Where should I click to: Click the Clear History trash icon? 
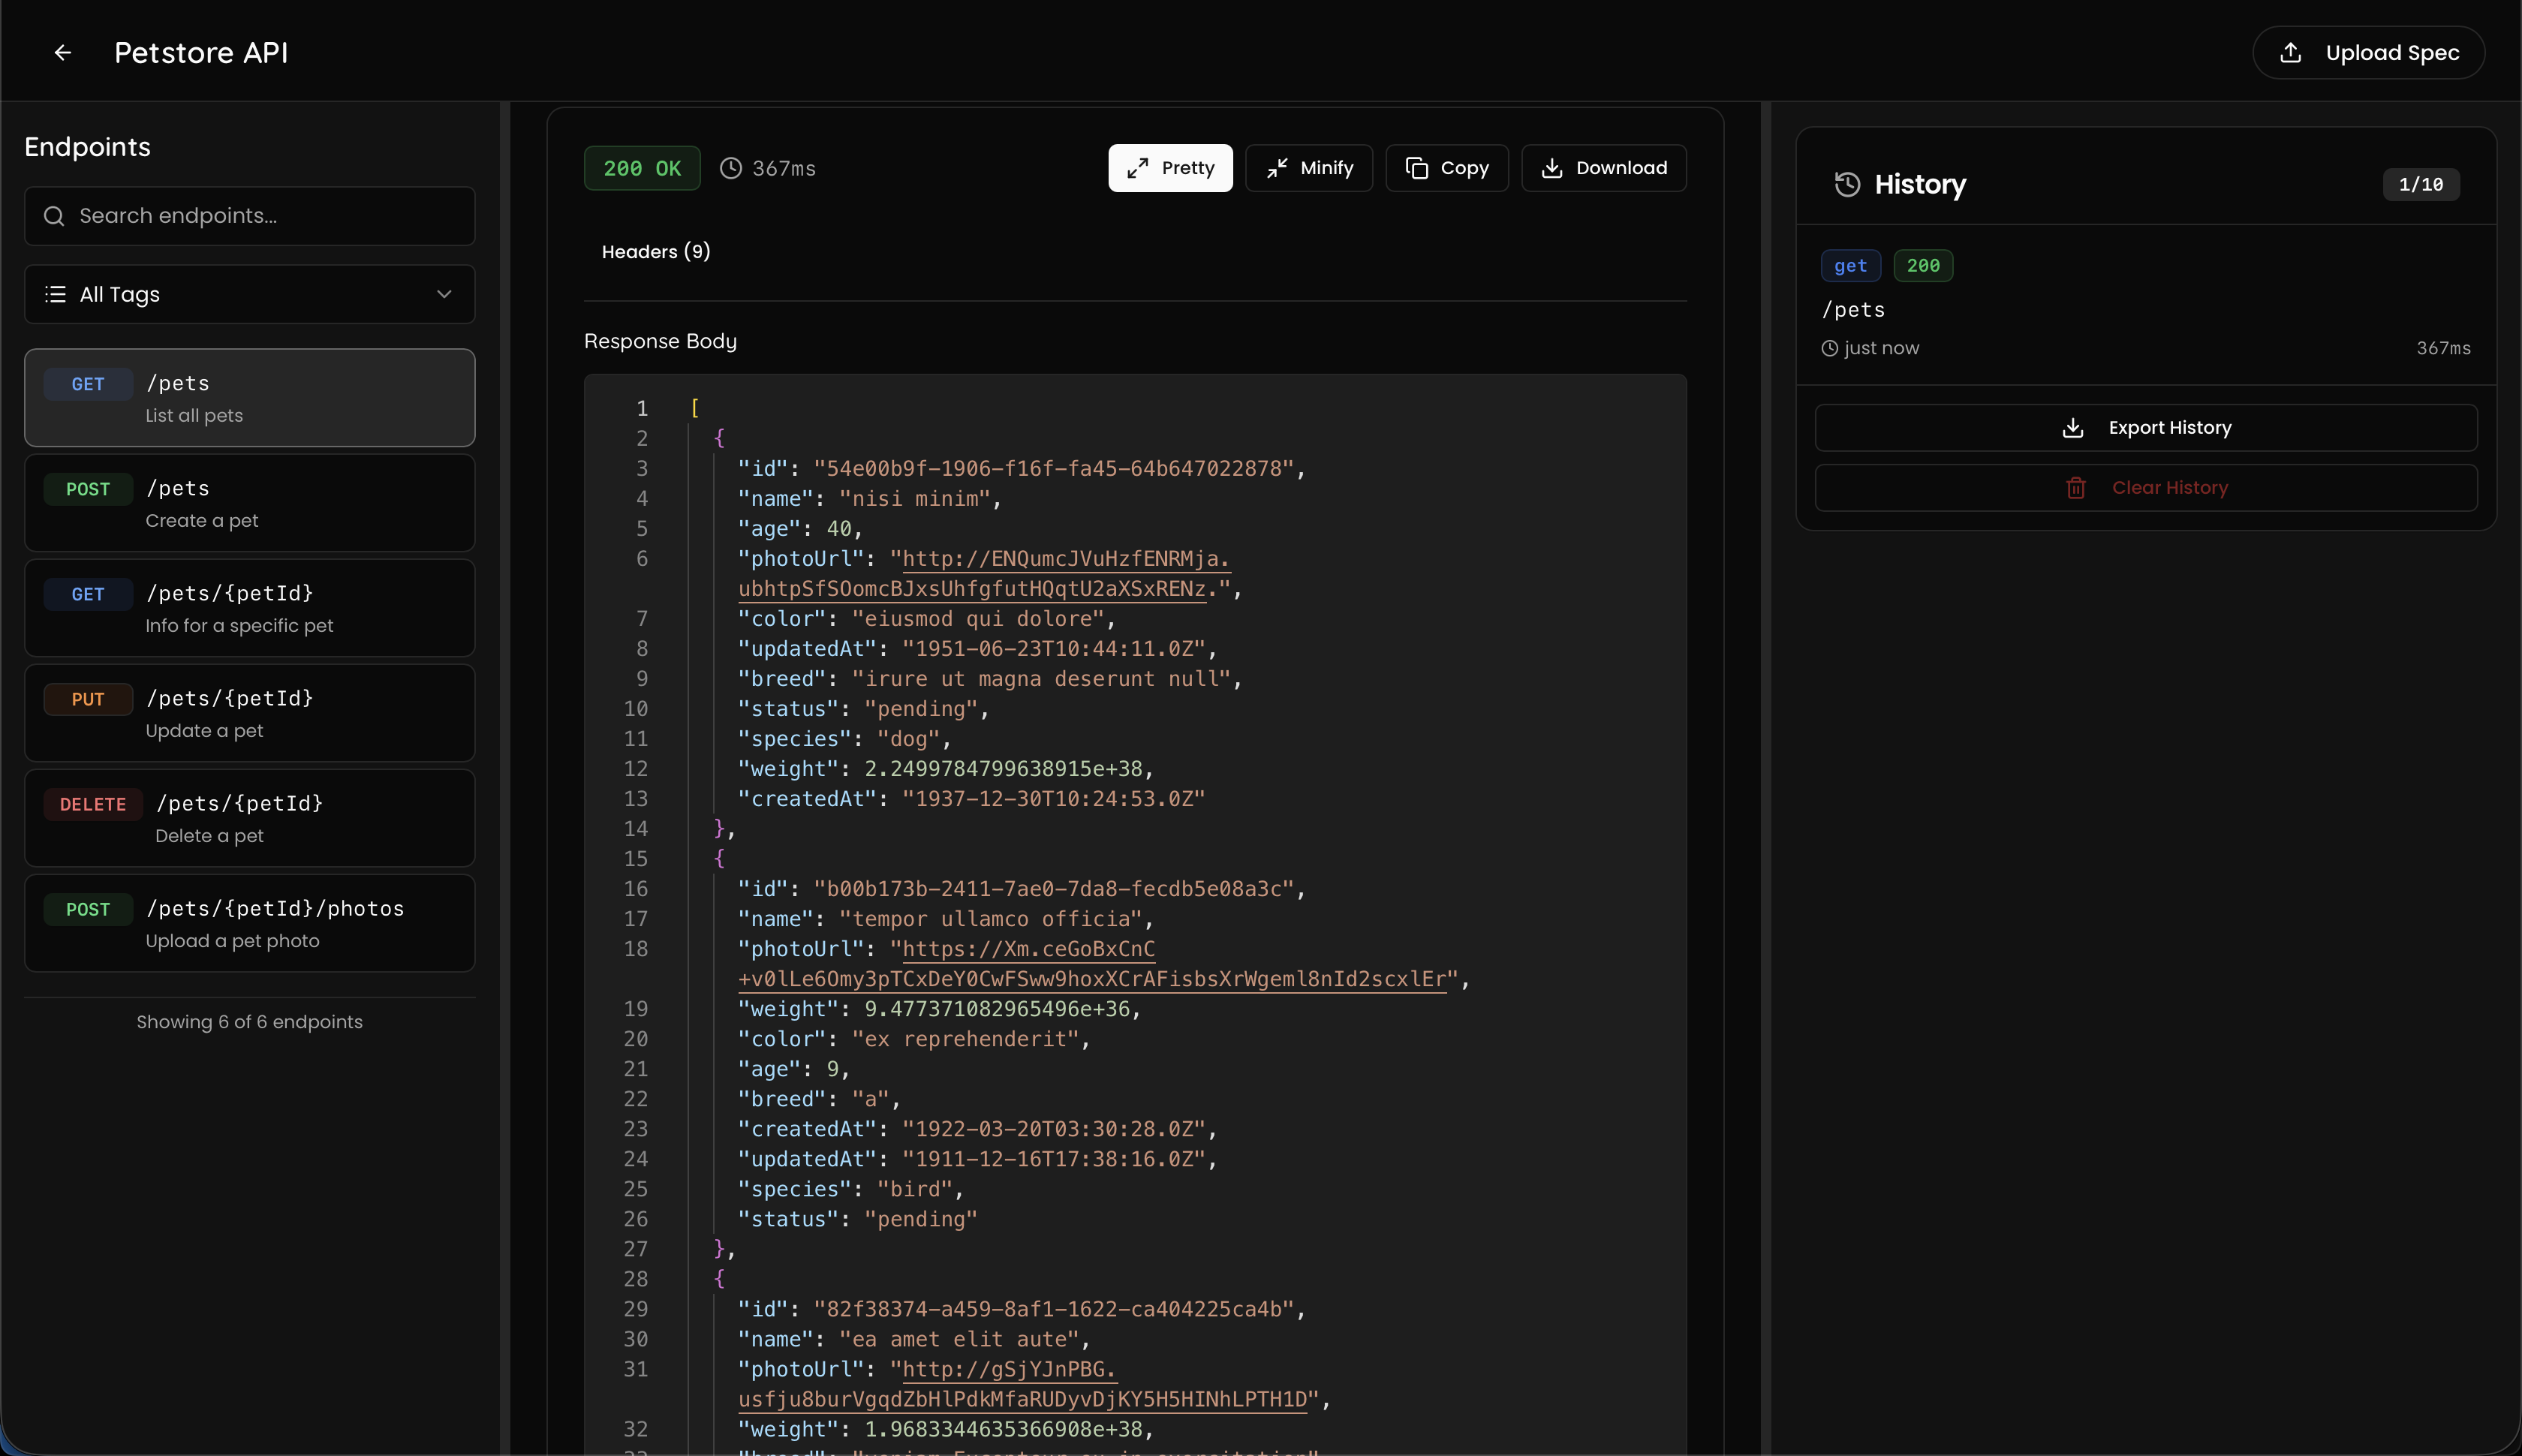pos(2076,488)
